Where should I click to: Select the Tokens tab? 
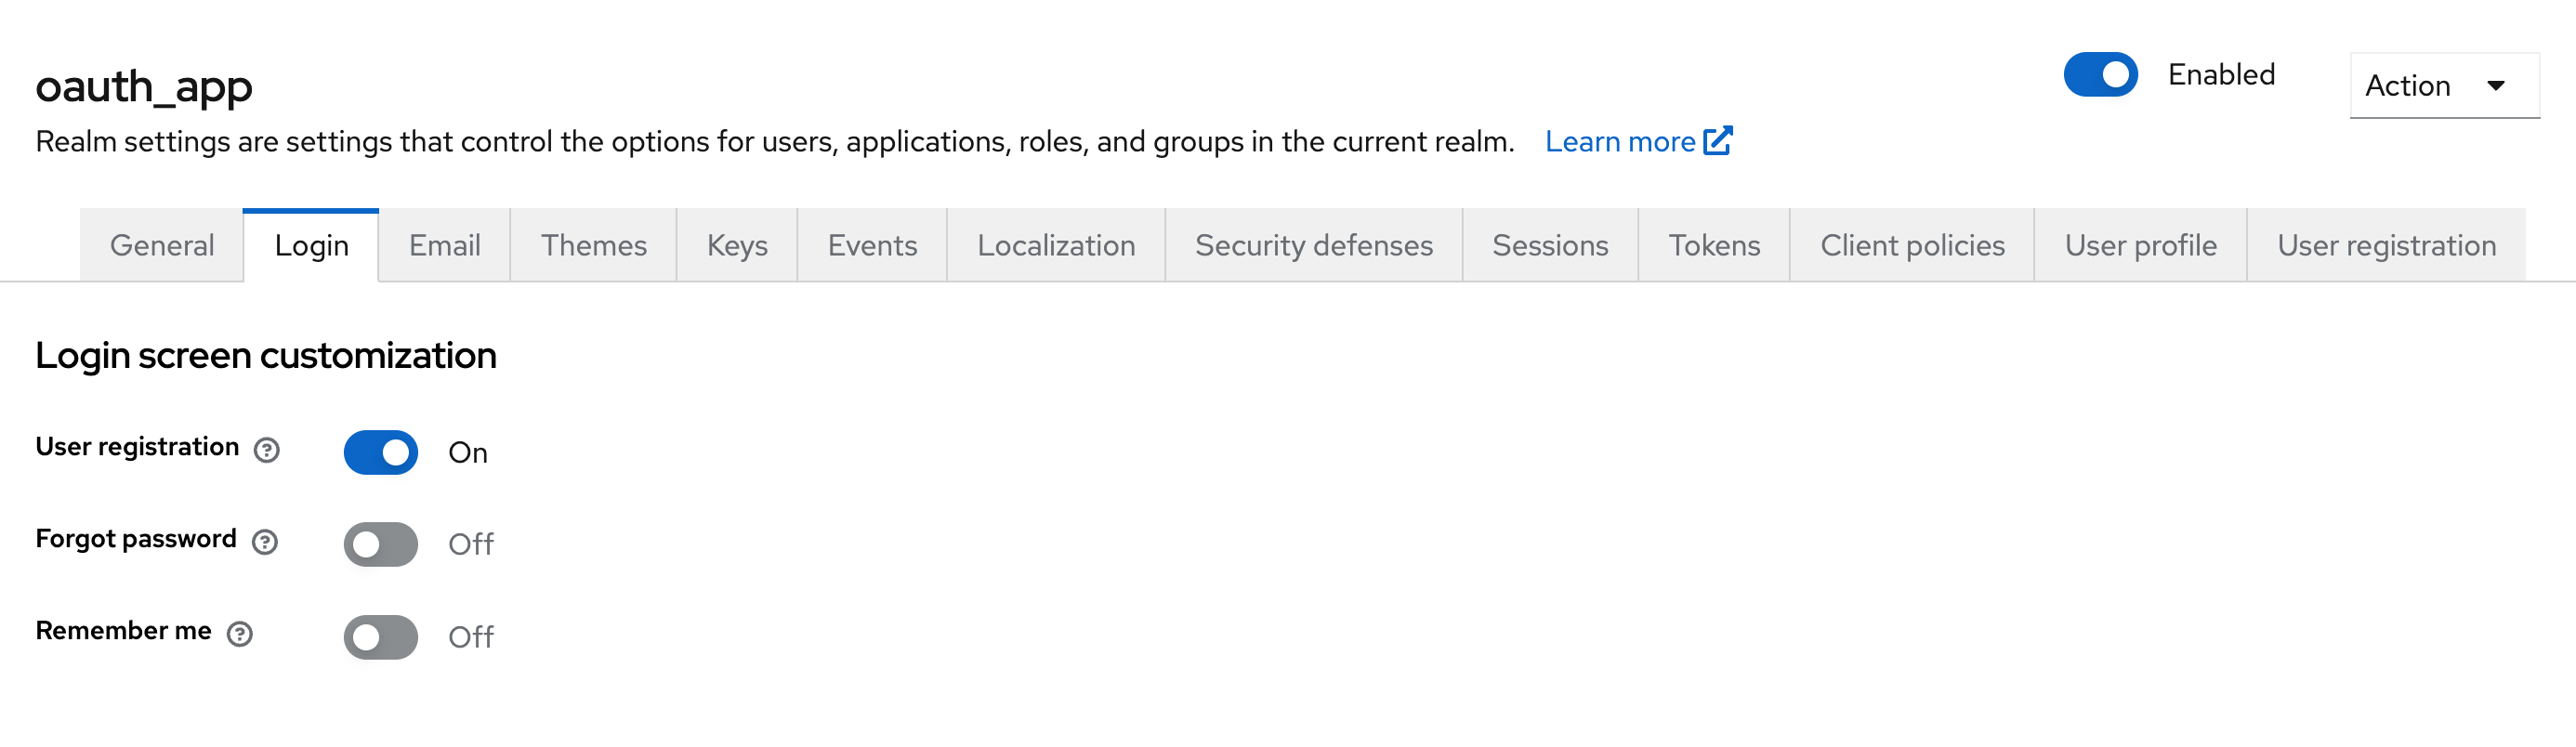[x=1714, y=245]
